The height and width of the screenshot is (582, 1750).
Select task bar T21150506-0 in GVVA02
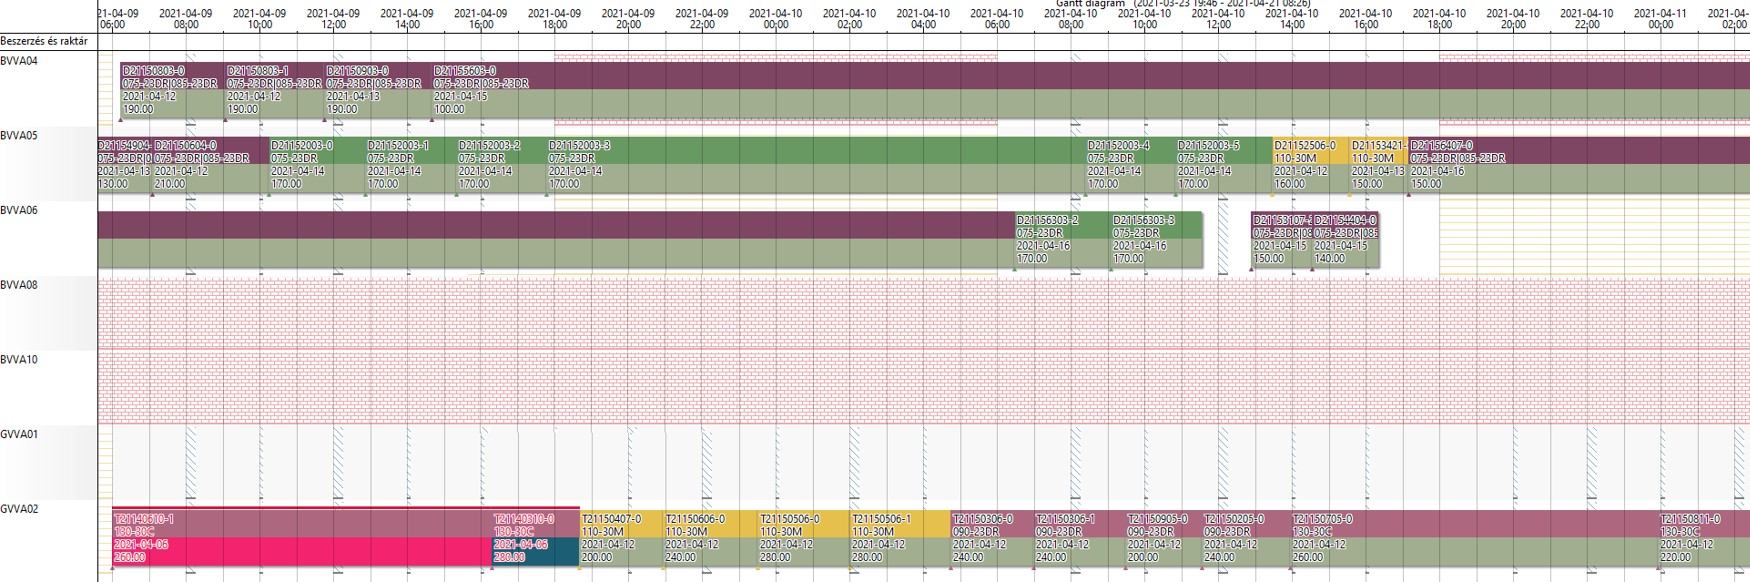tap(805, 538)
